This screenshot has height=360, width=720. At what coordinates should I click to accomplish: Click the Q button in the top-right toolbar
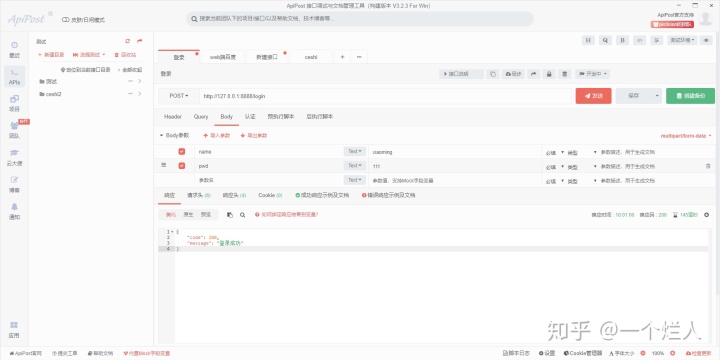tap(605, 40)
